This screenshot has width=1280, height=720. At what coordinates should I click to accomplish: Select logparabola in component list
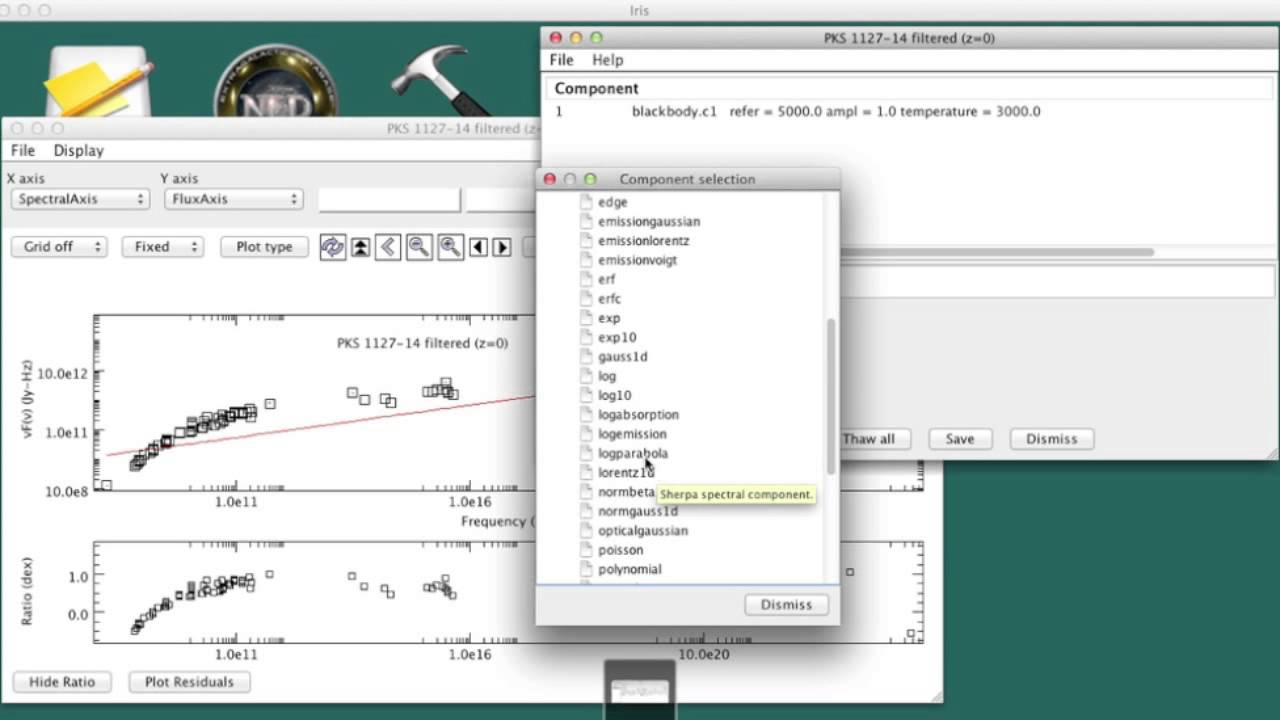633,454
